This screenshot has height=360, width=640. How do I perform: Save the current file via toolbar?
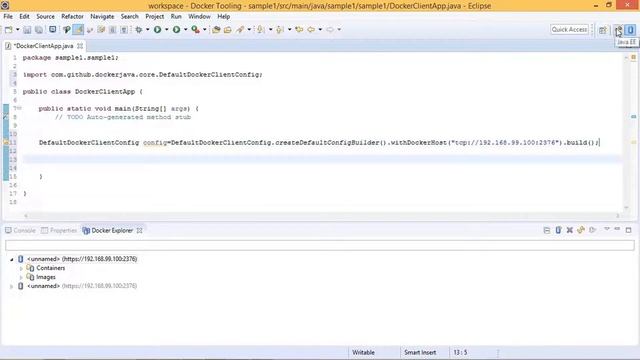pyautogui.click(x=27, y=29)
